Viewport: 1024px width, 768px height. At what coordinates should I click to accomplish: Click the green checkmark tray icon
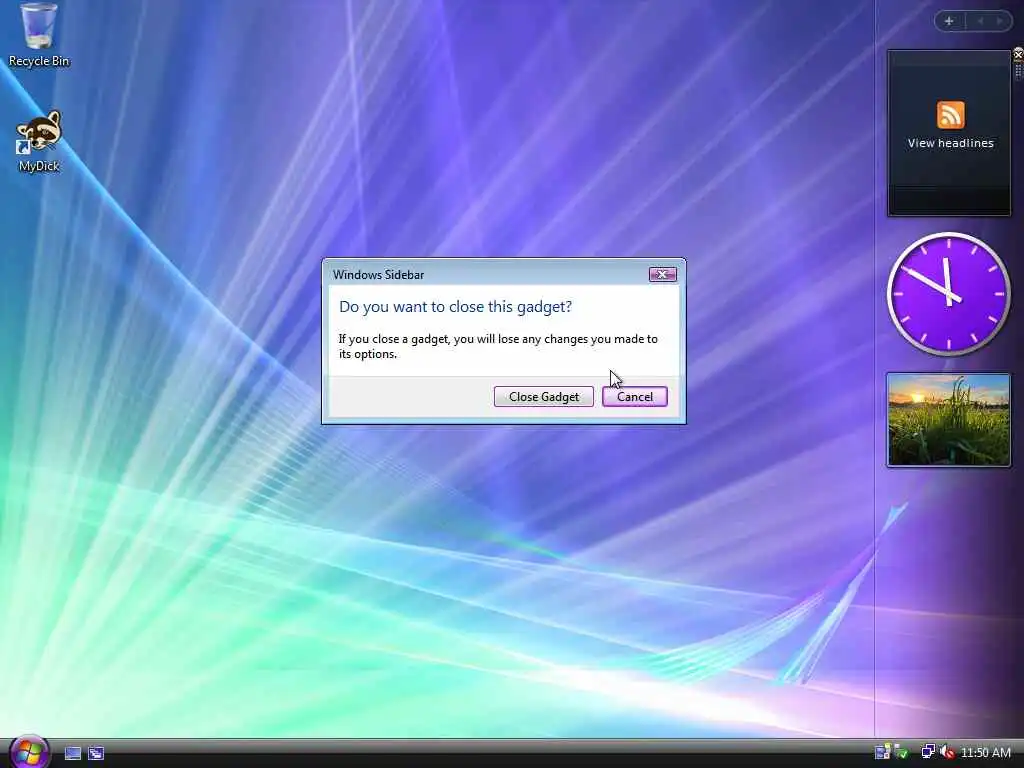pyautogui.click(x=902, y=752)
